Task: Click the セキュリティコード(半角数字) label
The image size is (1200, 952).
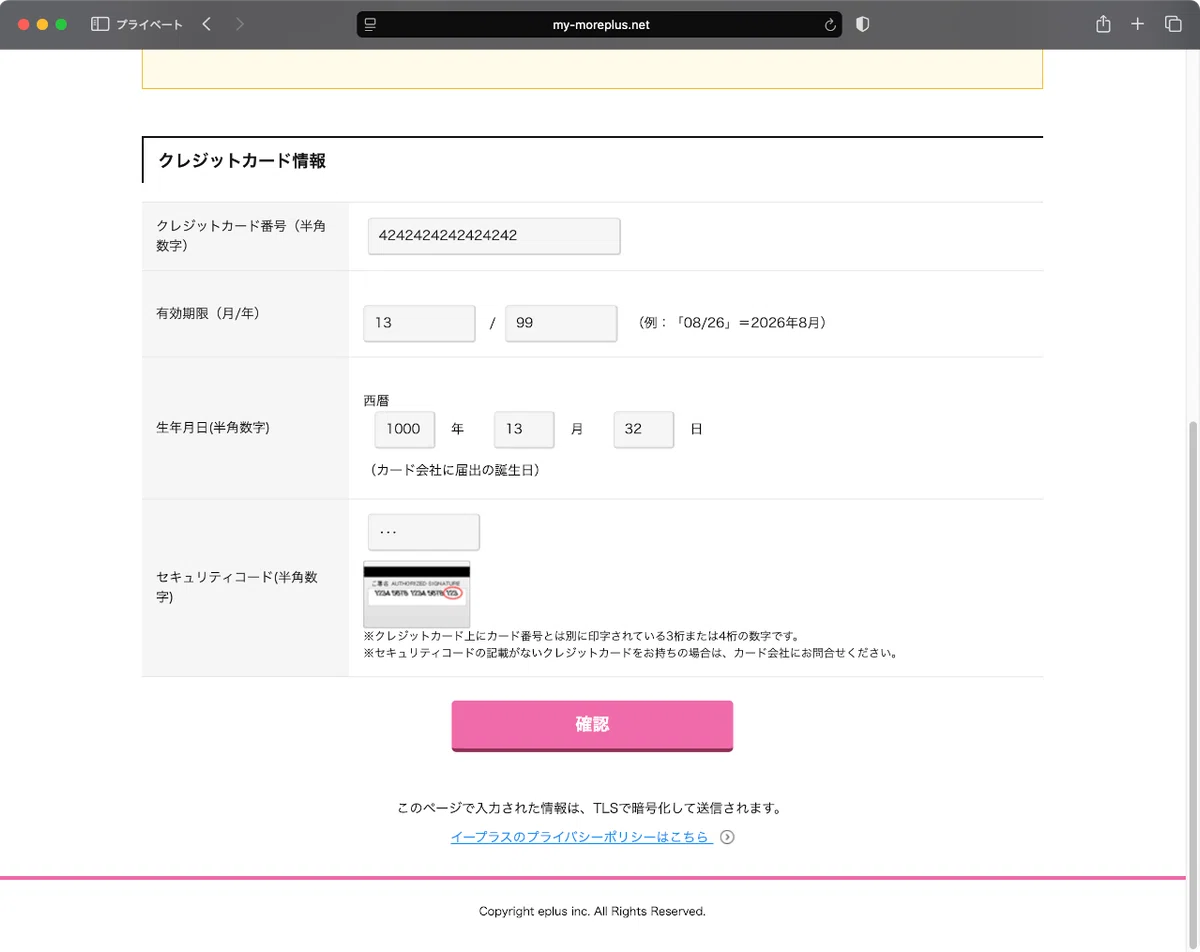Action: pos(237,587)
